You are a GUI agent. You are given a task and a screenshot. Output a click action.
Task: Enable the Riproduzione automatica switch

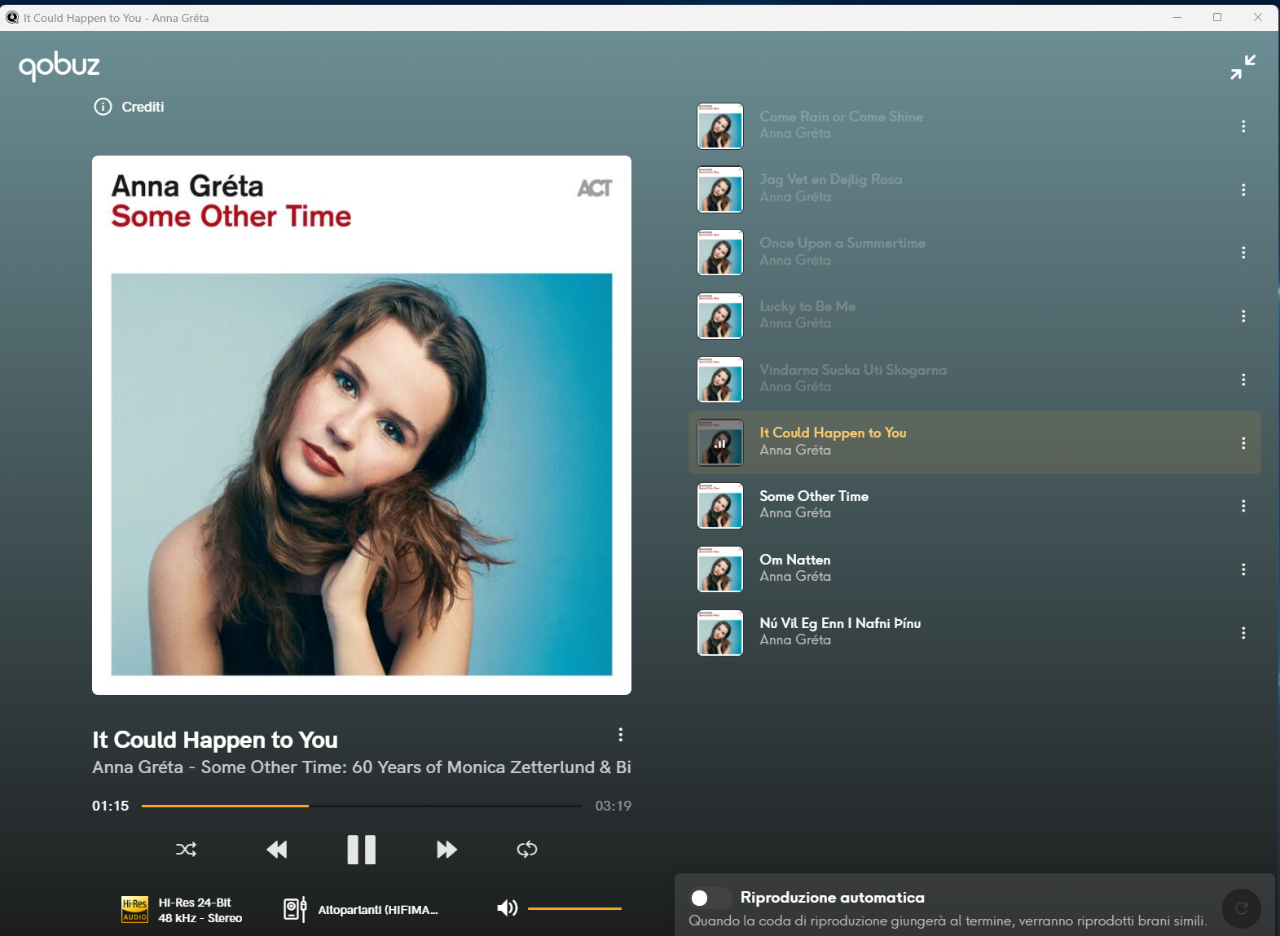pos(711,898)
